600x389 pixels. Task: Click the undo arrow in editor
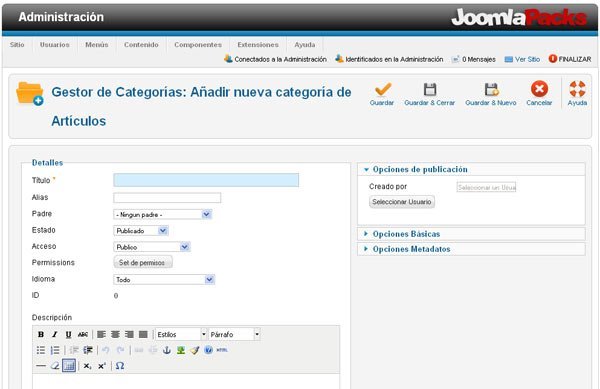(x=106, y=350)
